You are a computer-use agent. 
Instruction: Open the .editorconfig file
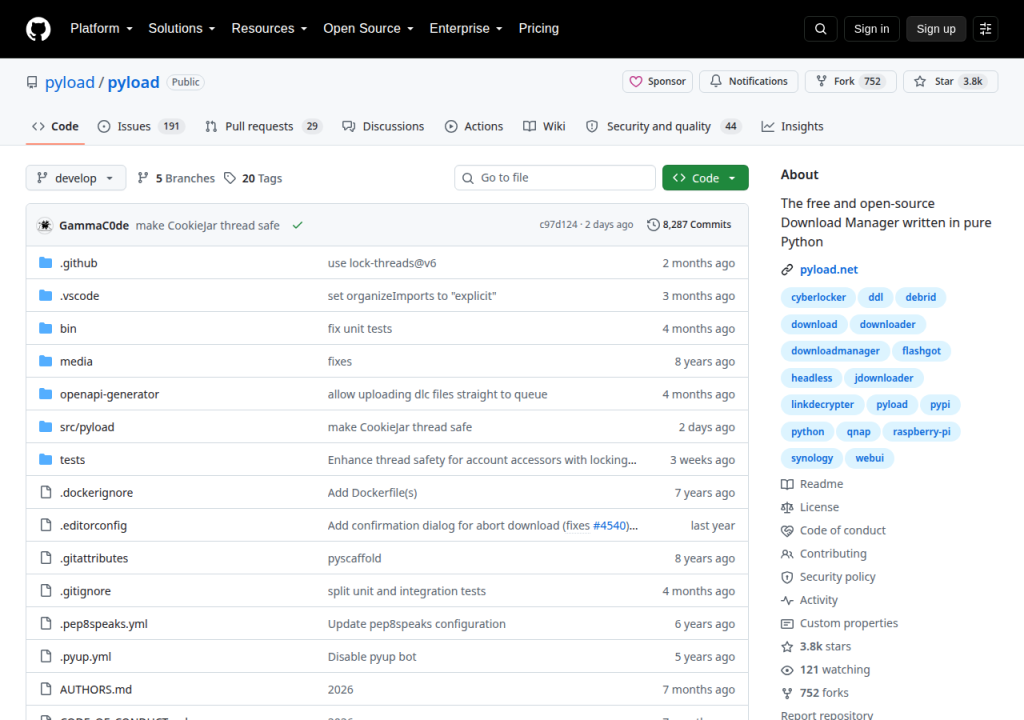pyautogui.click(x=93, y=525)
